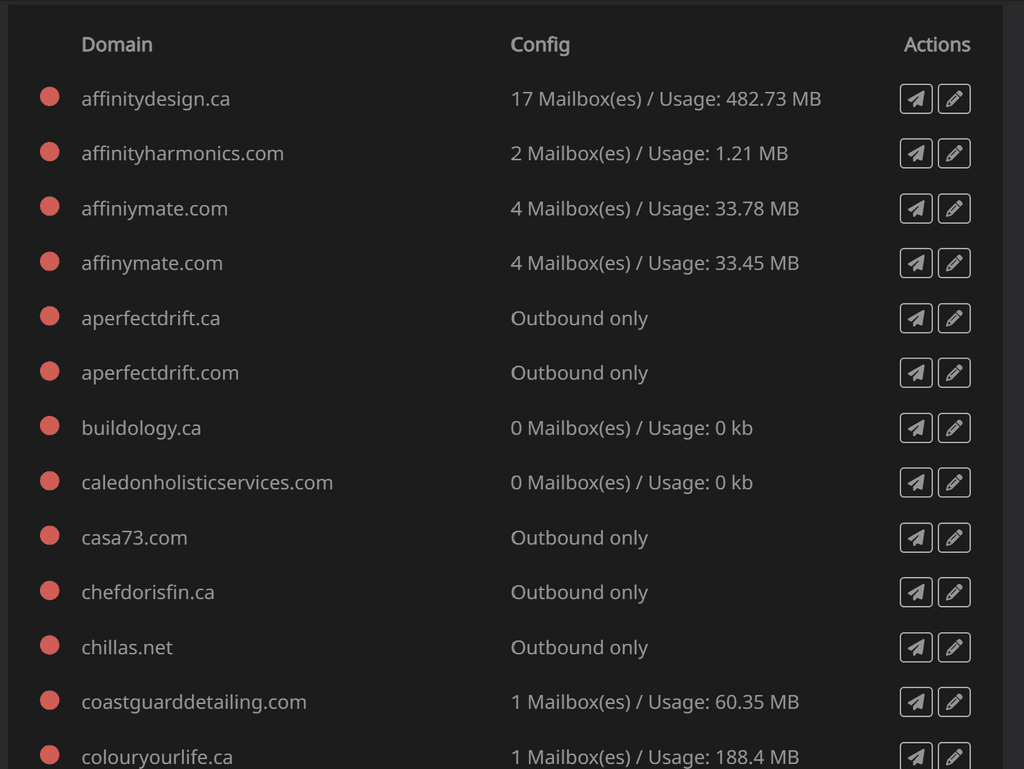
Task: Click the Domain column header
Action: (x=117, y=44)
